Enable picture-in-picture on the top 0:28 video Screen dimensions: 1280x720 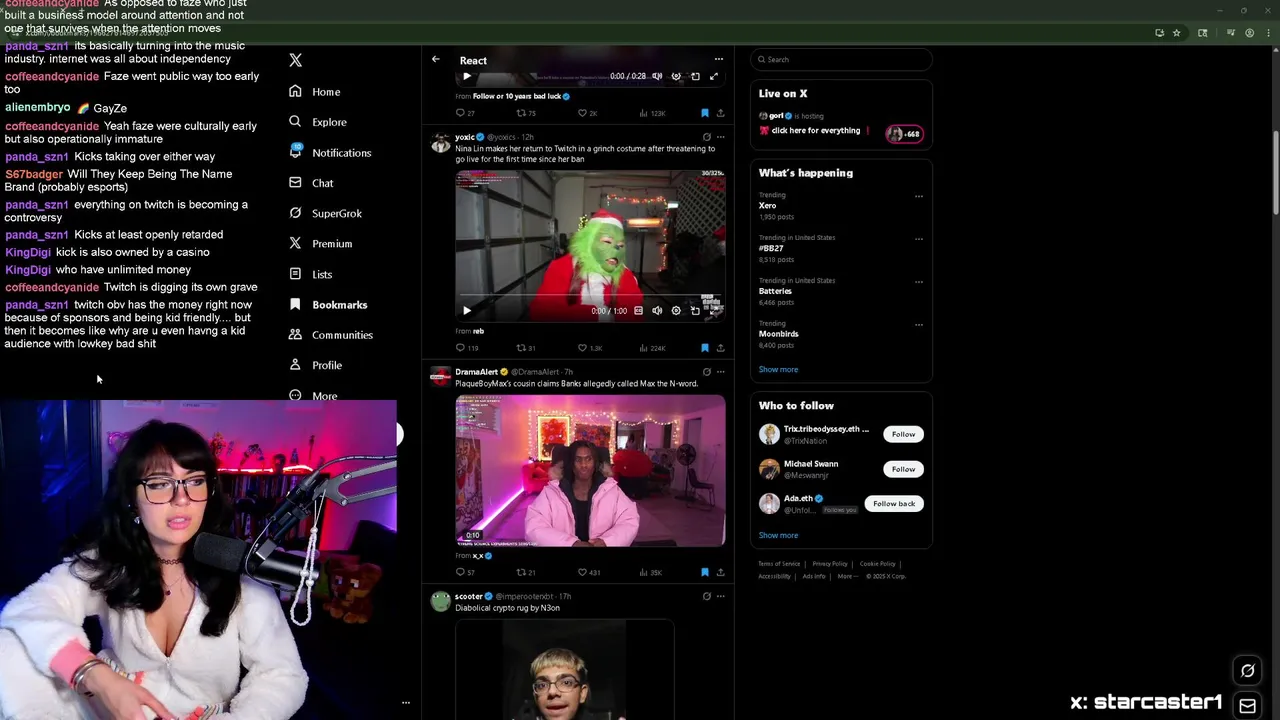(695, 76)
